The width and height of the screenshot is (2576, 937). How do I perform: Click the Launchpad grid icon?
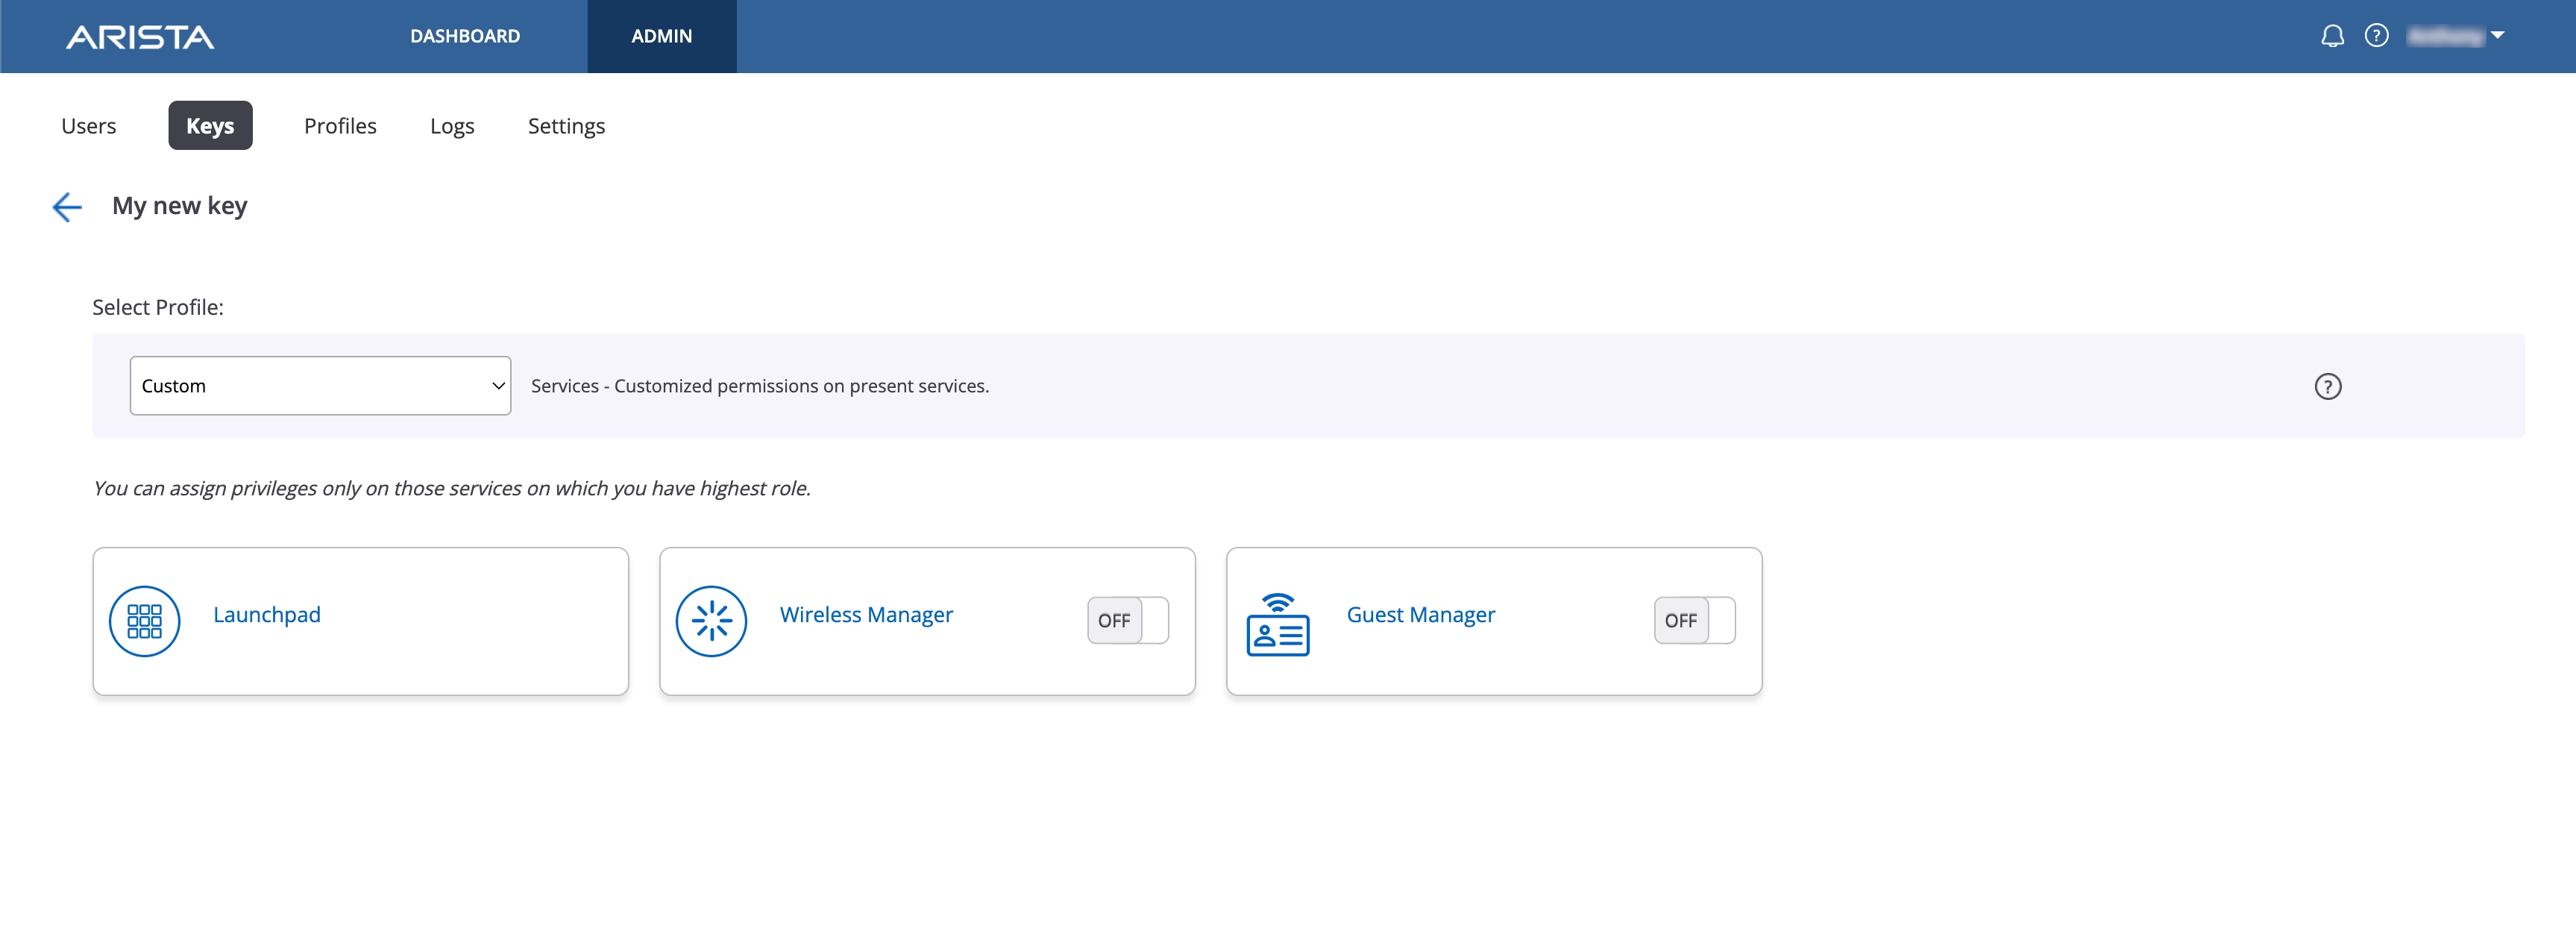[x=145, y=621]
